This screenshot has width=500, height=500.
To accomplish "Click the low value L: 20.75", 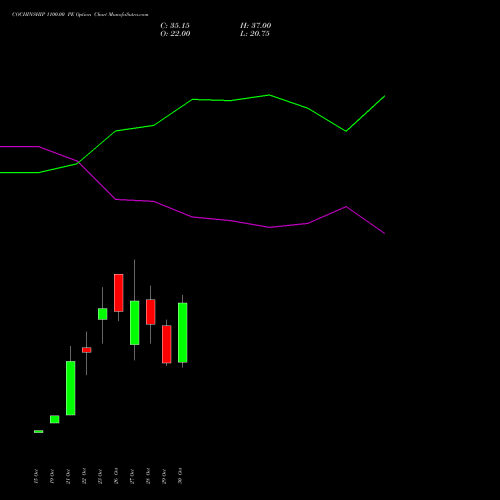I will pos(255,33).
